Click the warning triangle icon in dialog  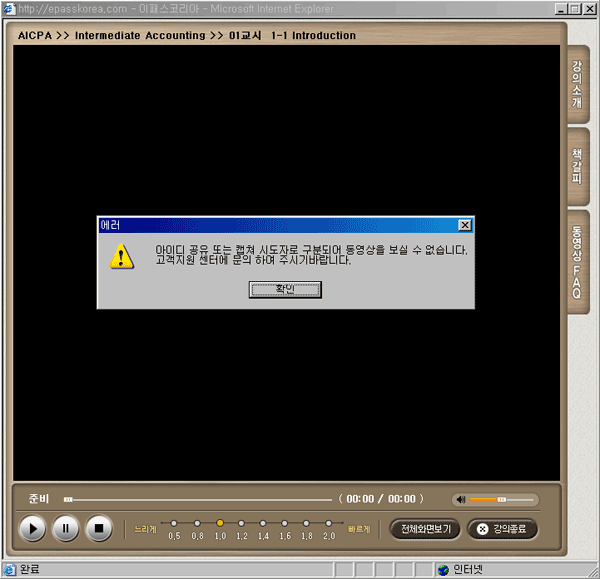pos(121,256)
